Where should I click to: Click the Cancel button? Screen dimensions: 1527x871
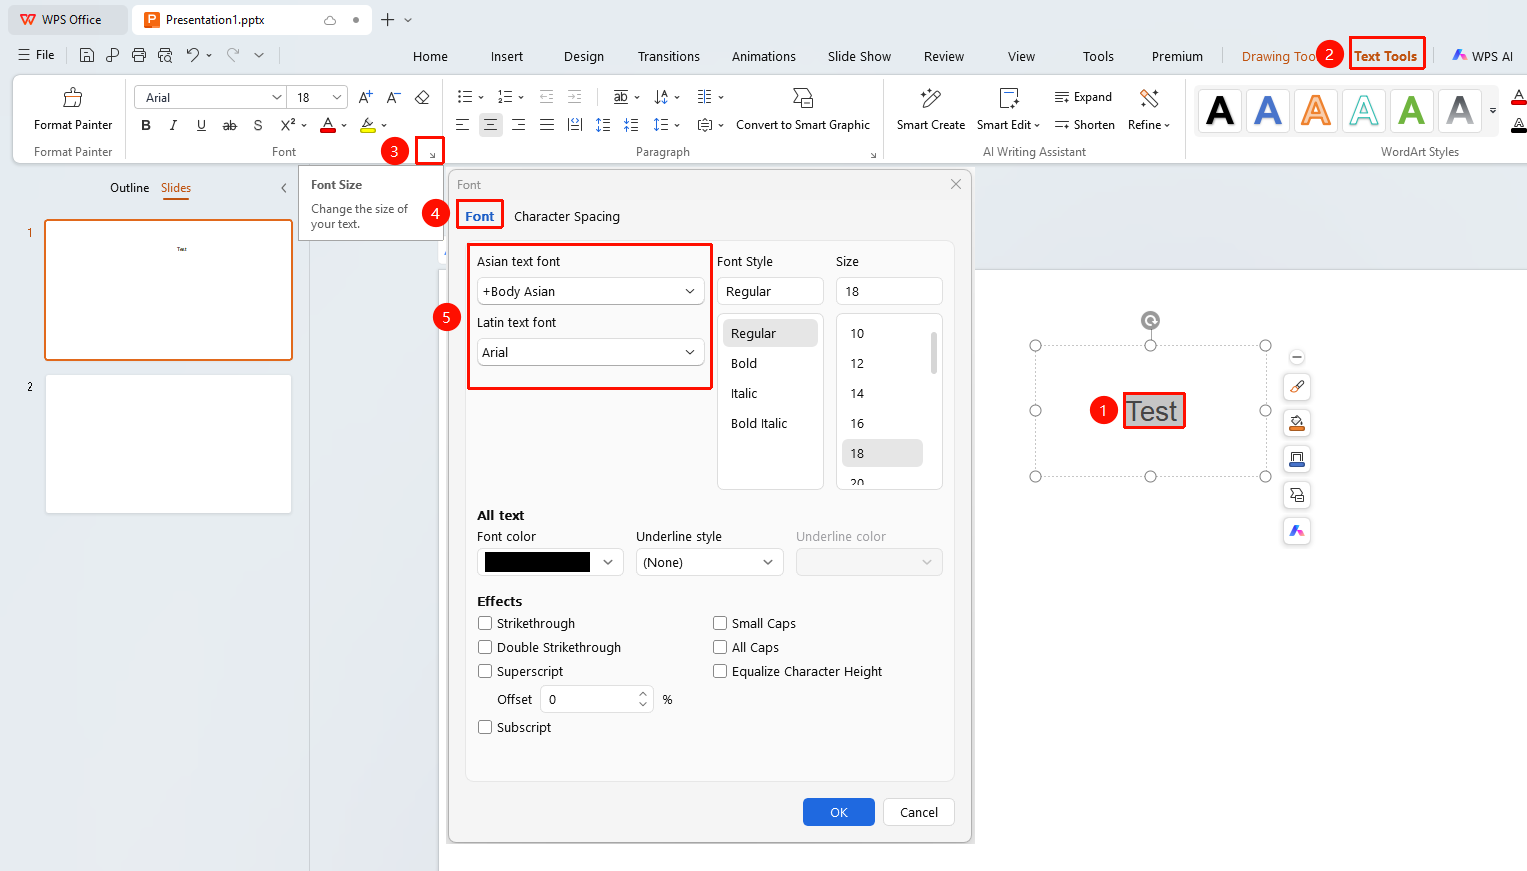(919, 812)
